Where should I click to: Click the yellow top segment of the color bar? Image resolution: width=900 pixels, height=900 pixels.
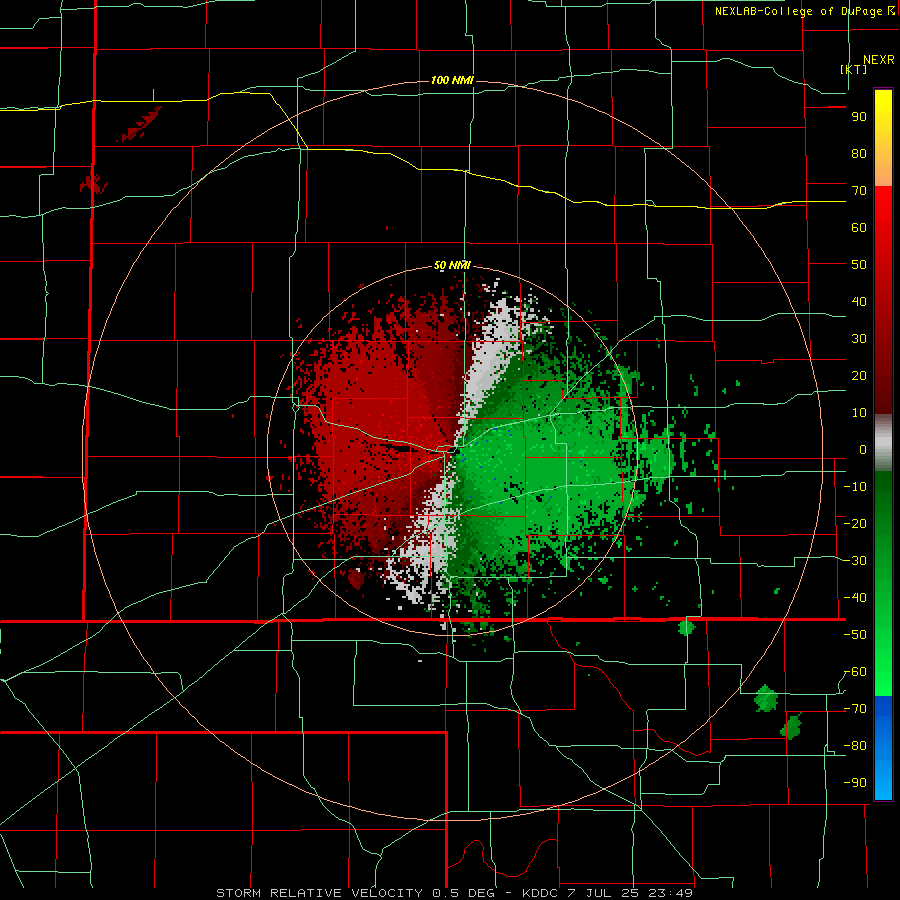883,138
